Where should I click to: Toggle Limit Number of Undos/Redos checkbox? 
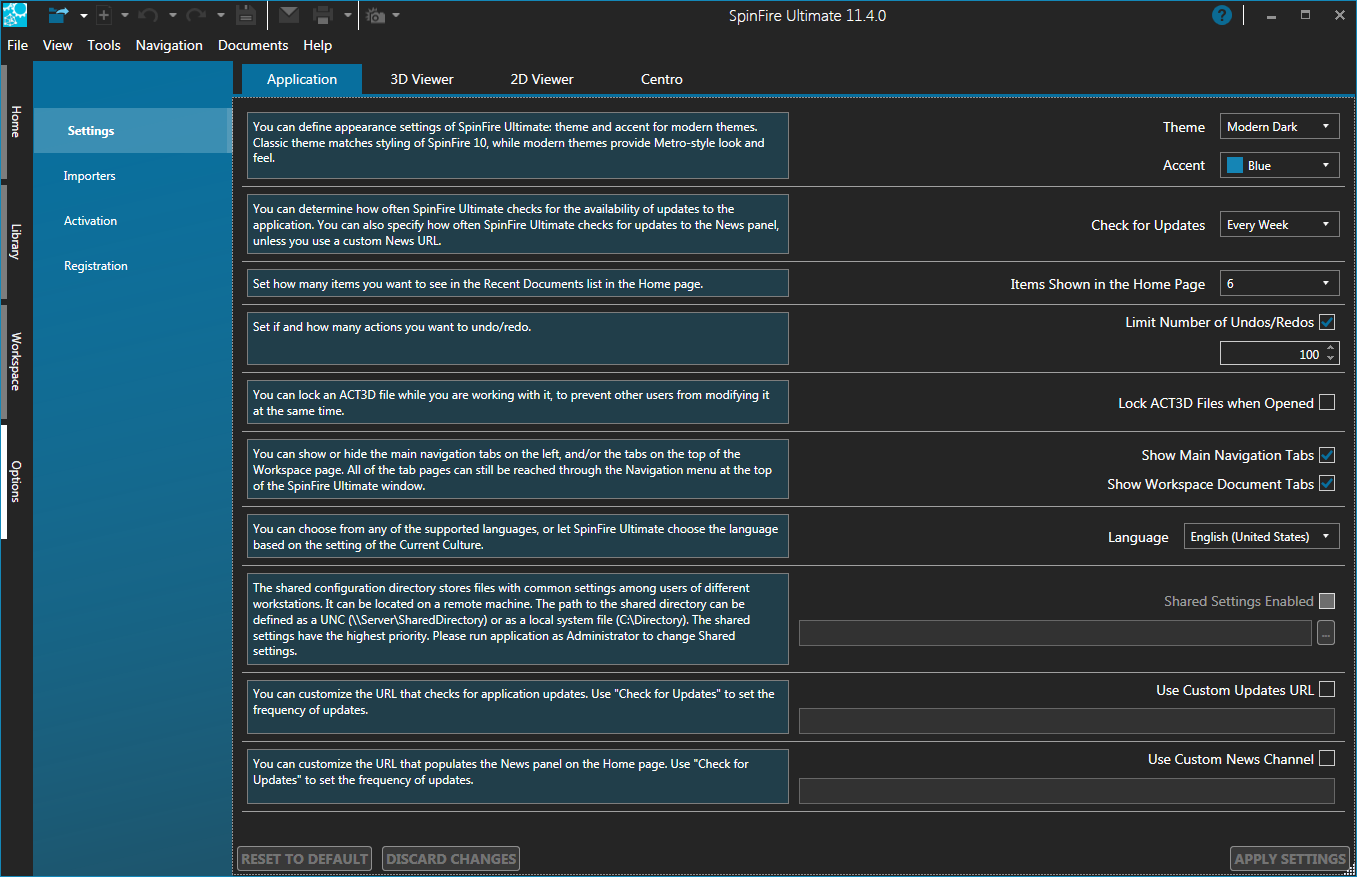pyautogui.click(x=1327, y=322)
